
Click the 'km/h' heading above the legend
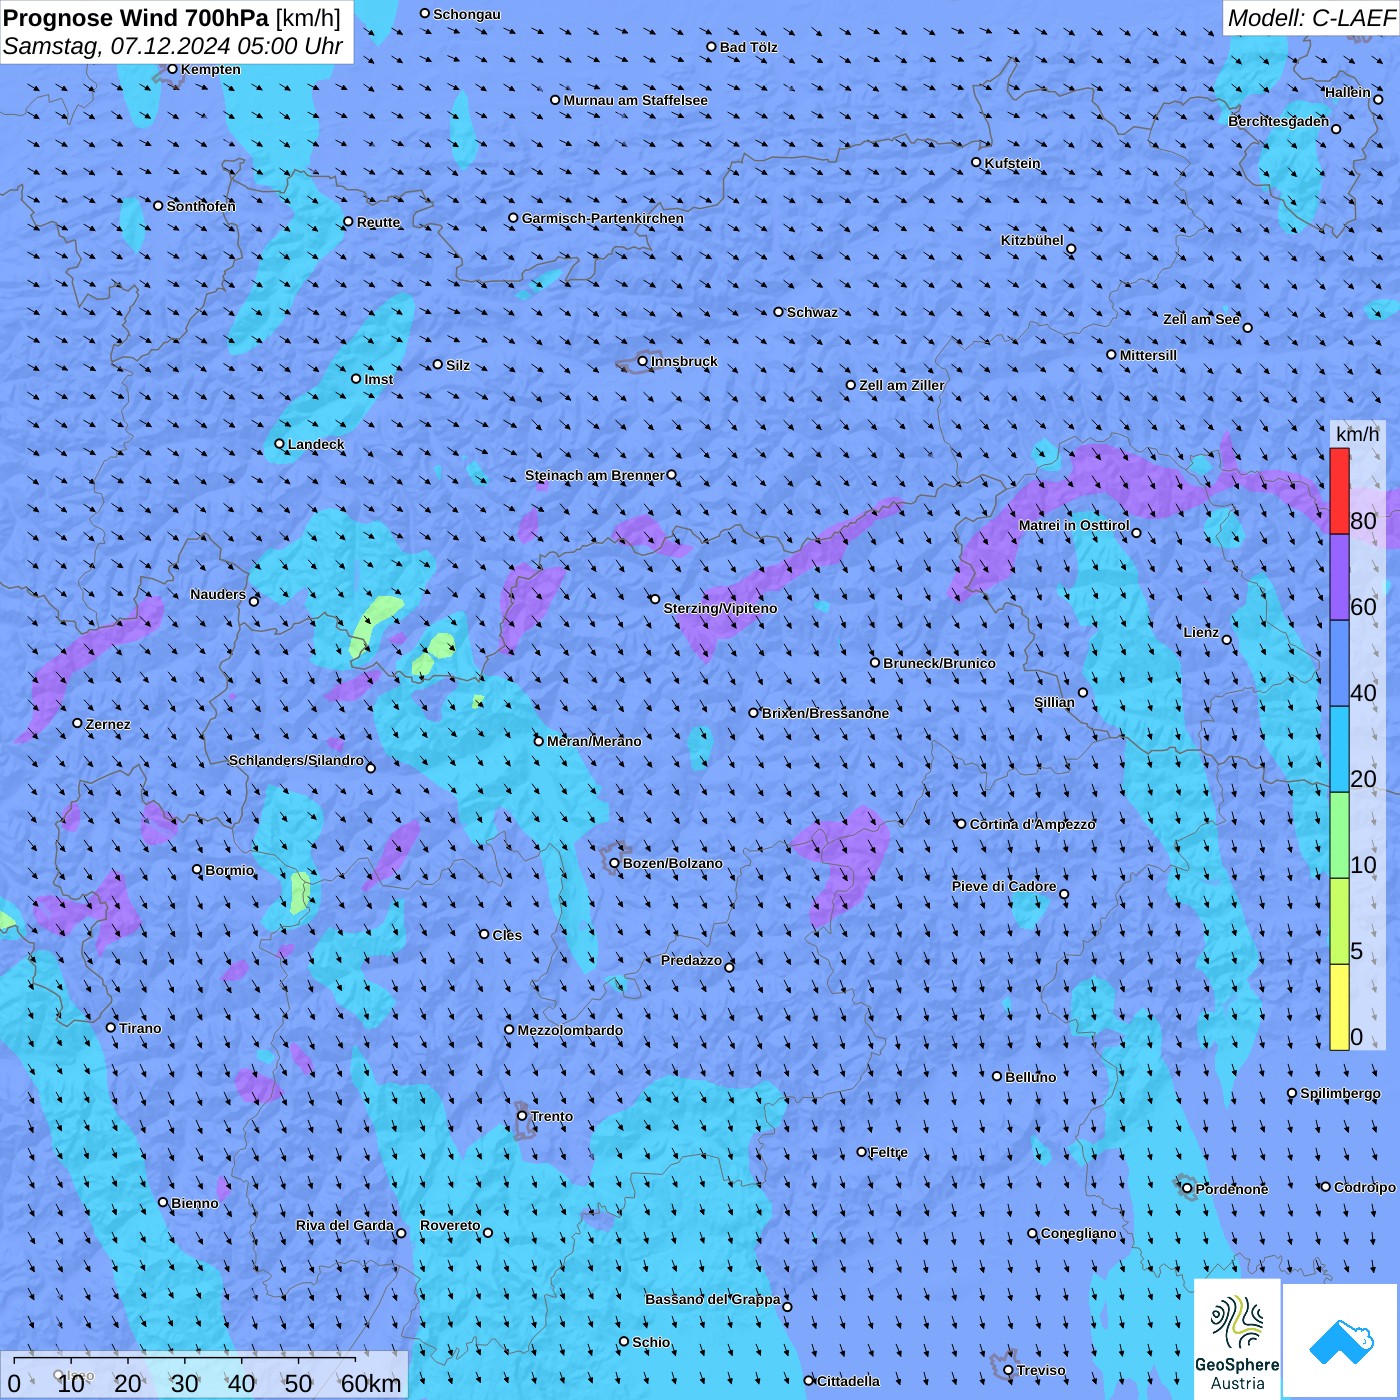point(1357,434)
